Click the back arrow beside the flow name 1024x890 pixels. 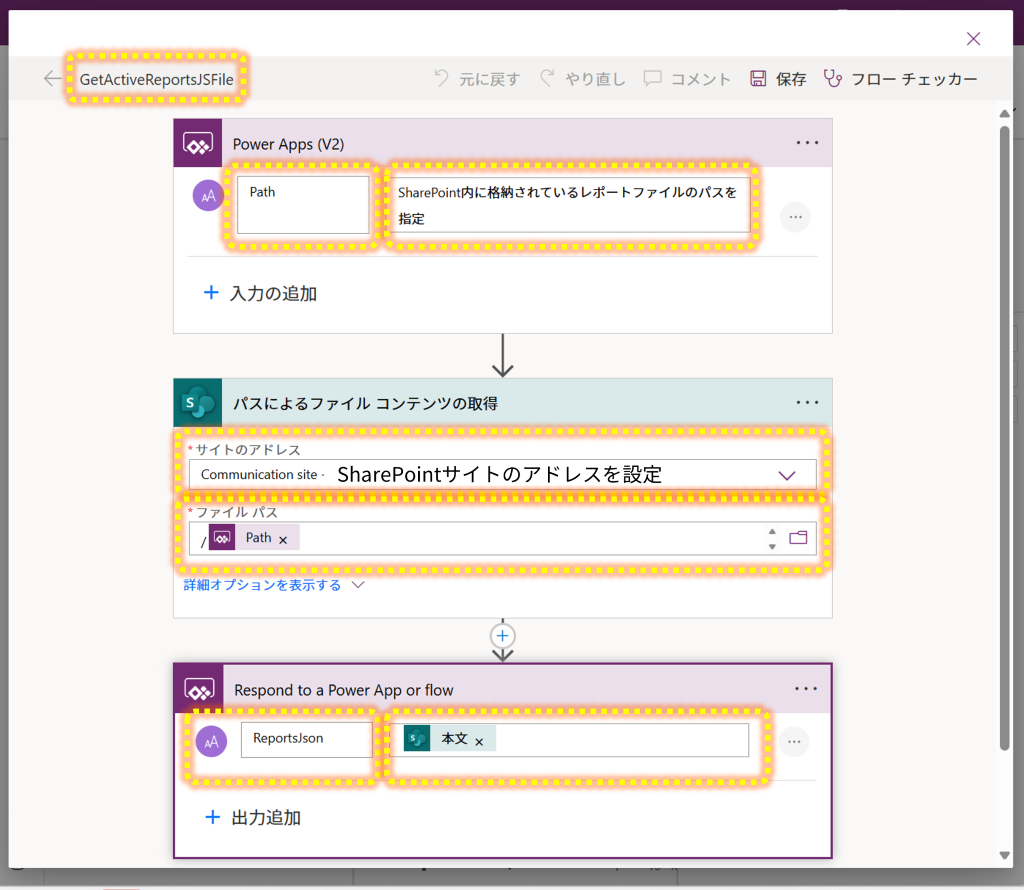52,79
